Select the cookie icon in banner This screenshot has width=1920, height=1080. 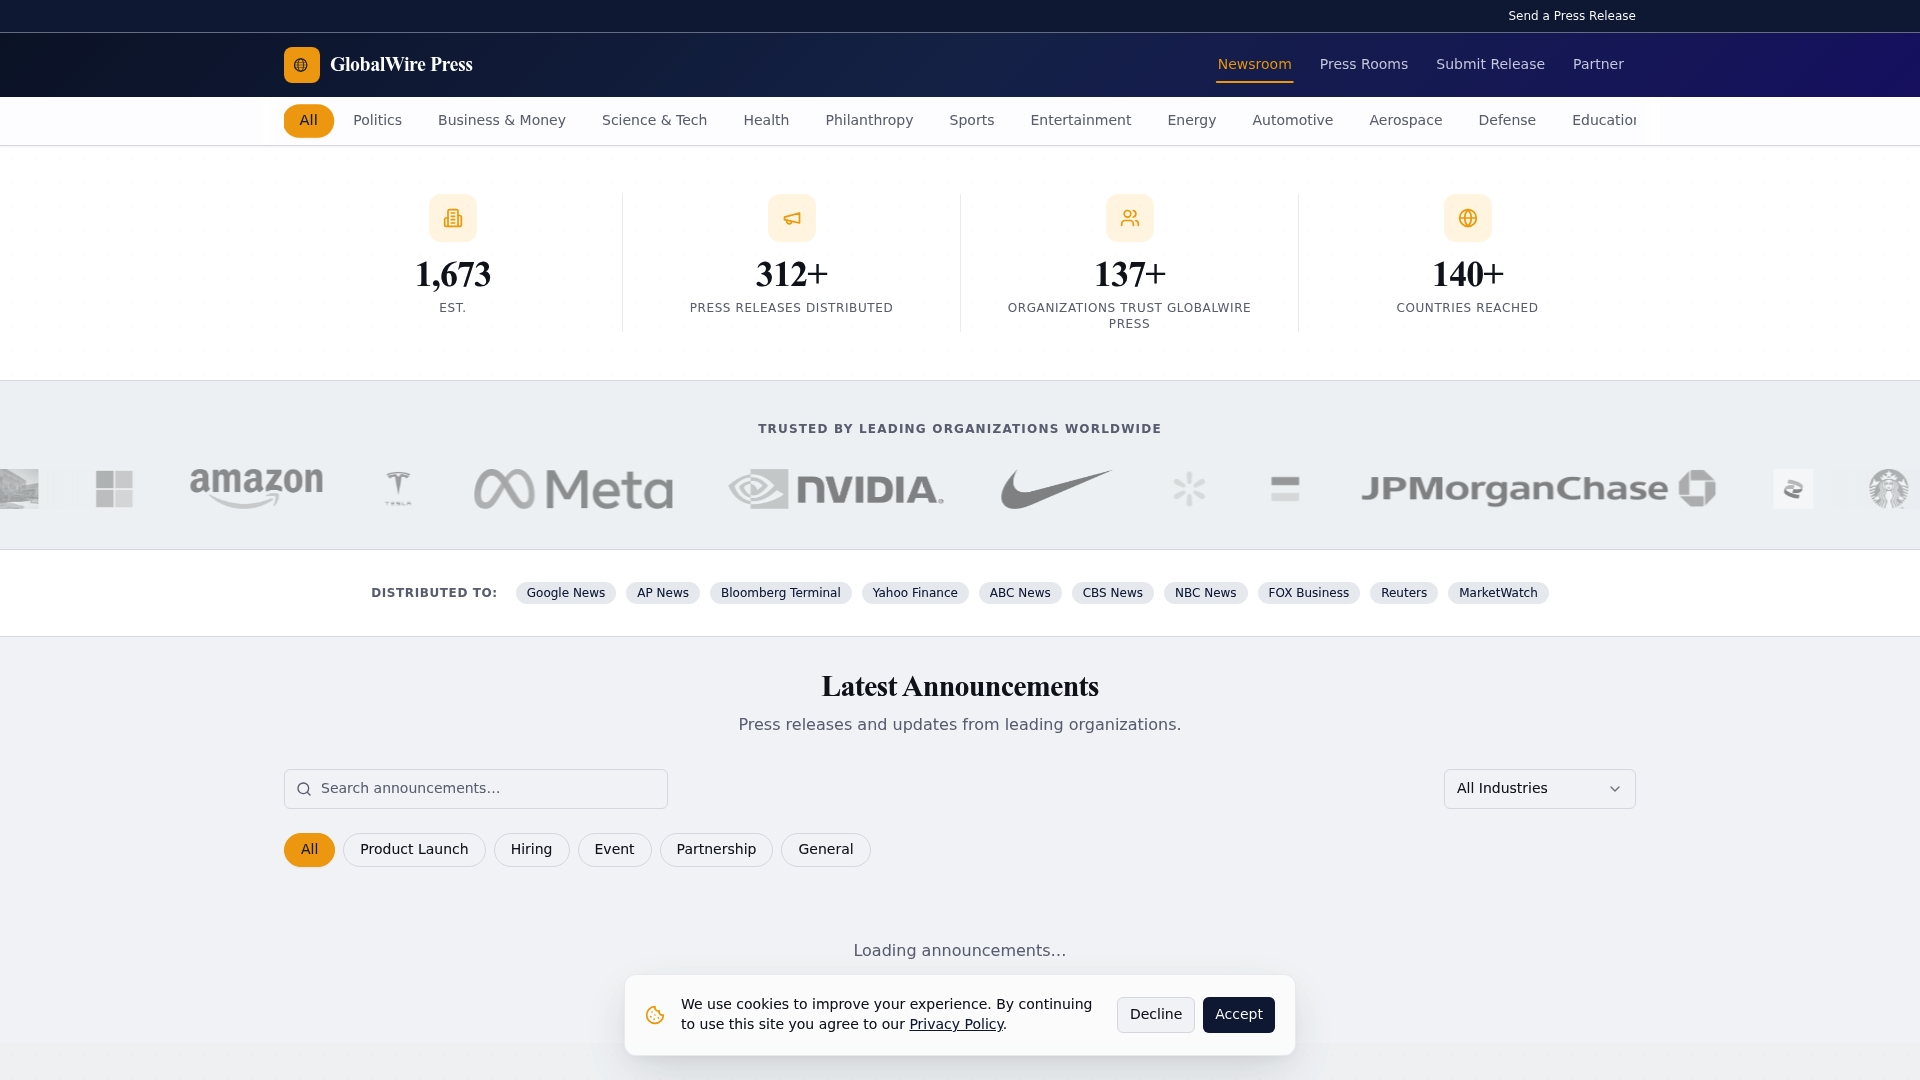point(655,1015)
